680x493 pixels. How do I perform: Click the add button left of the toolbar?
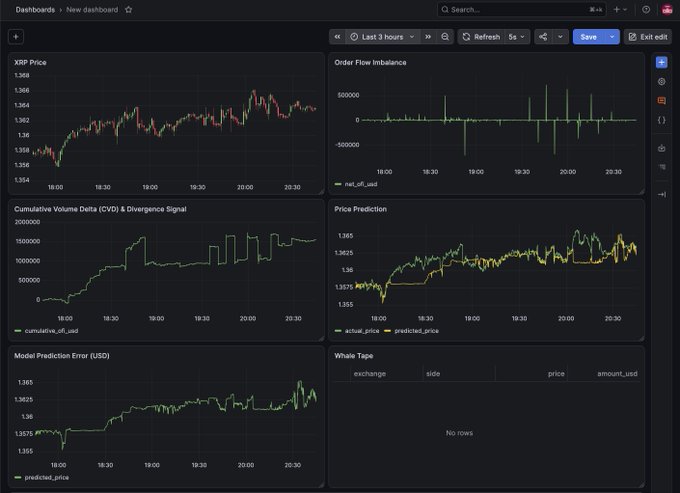click(16, 37)
